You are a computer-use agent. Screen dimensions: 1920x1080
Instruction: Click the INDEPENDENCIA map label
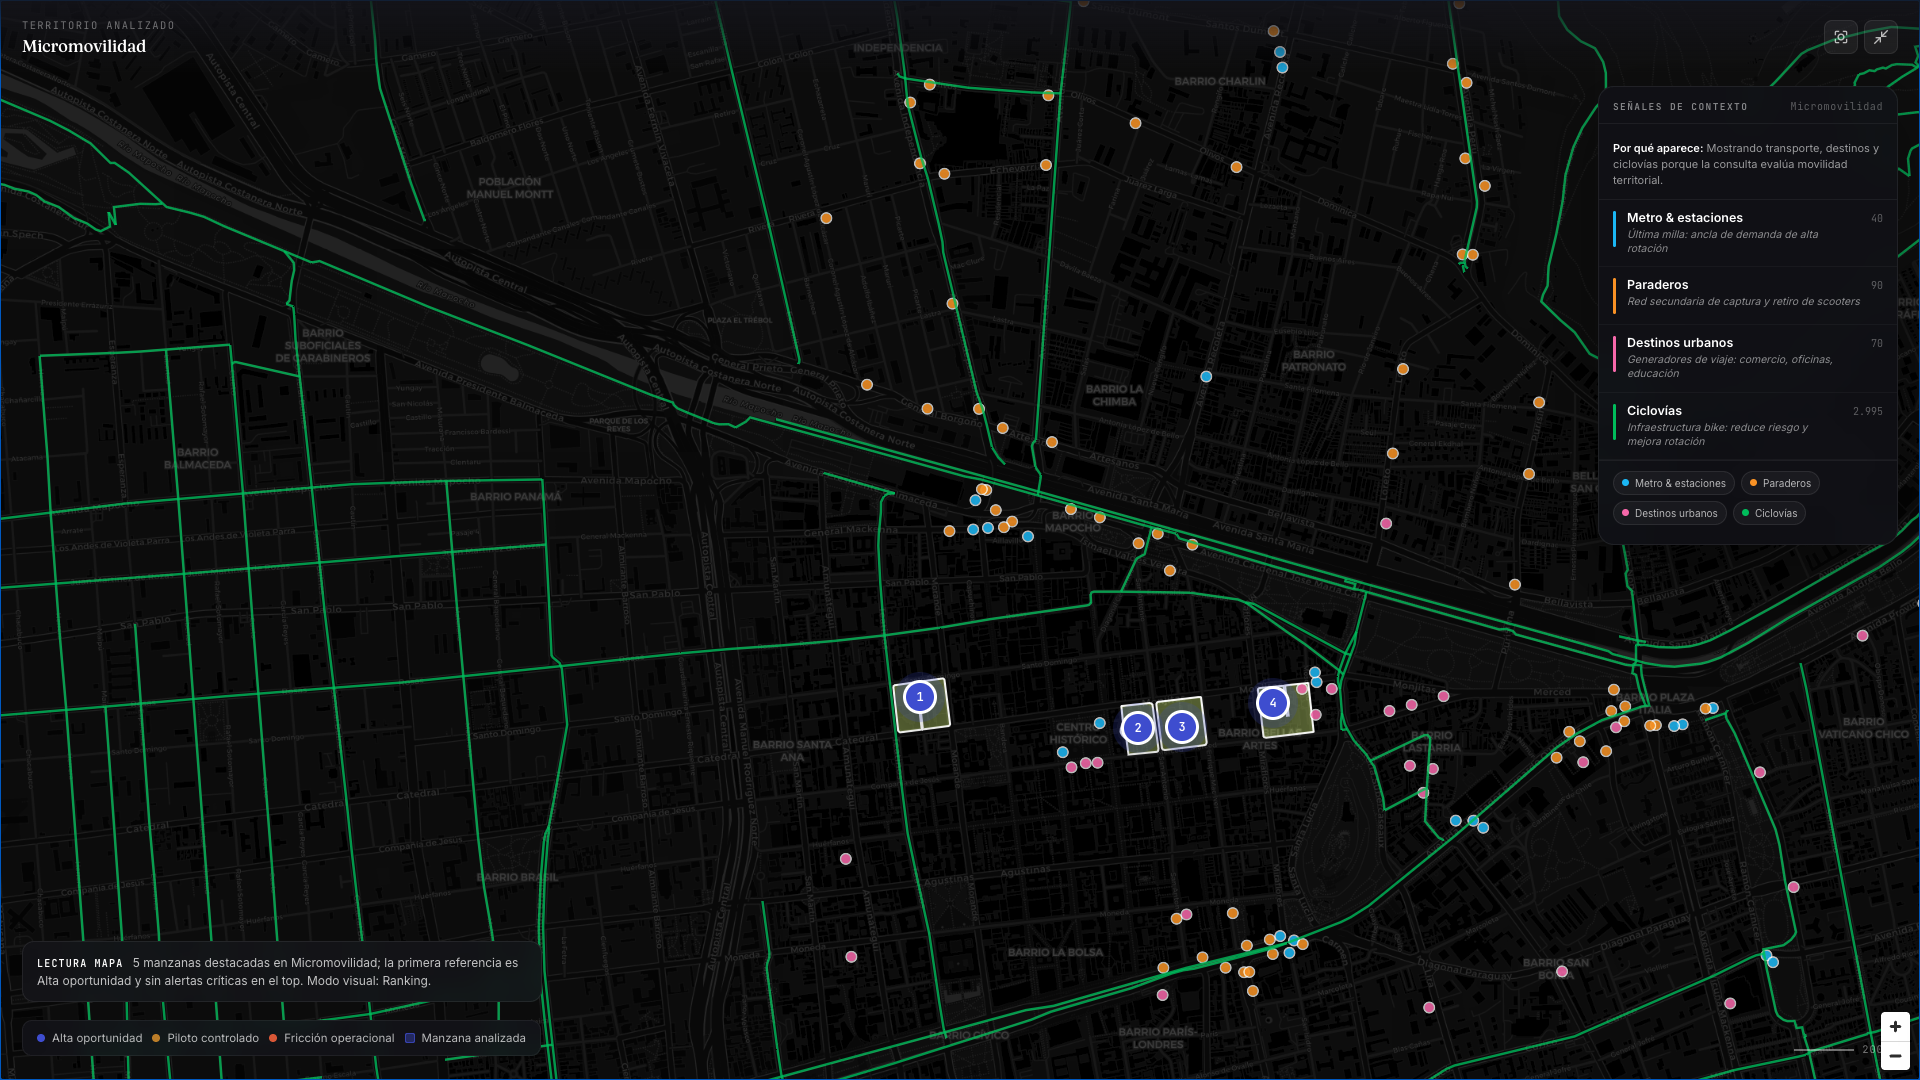tap(898, 47)
